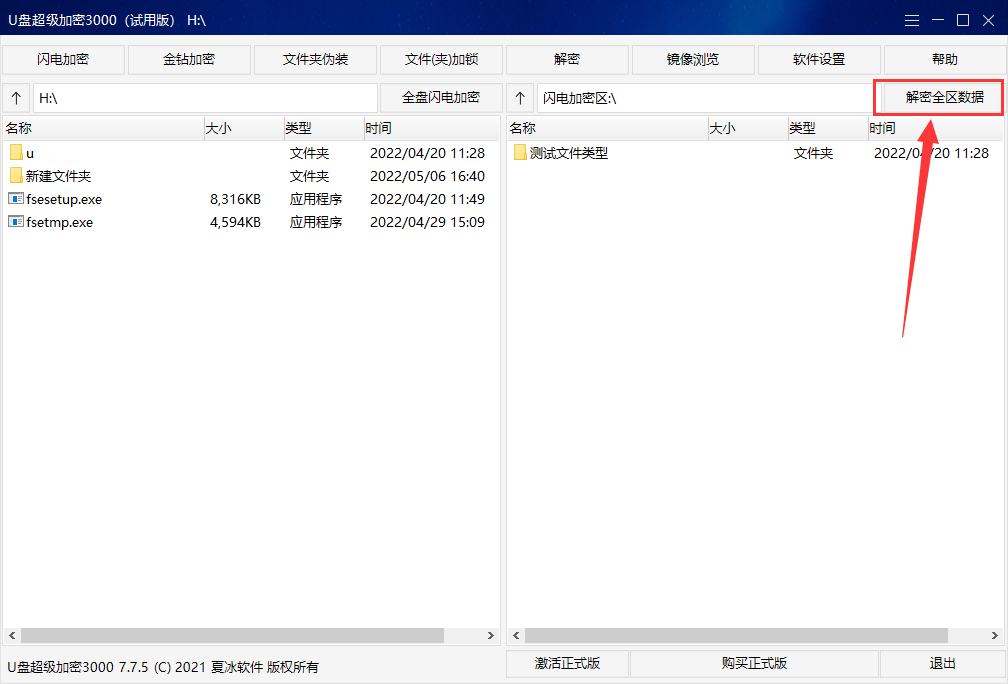Sort right pane by 大小 column

[748, 128]
